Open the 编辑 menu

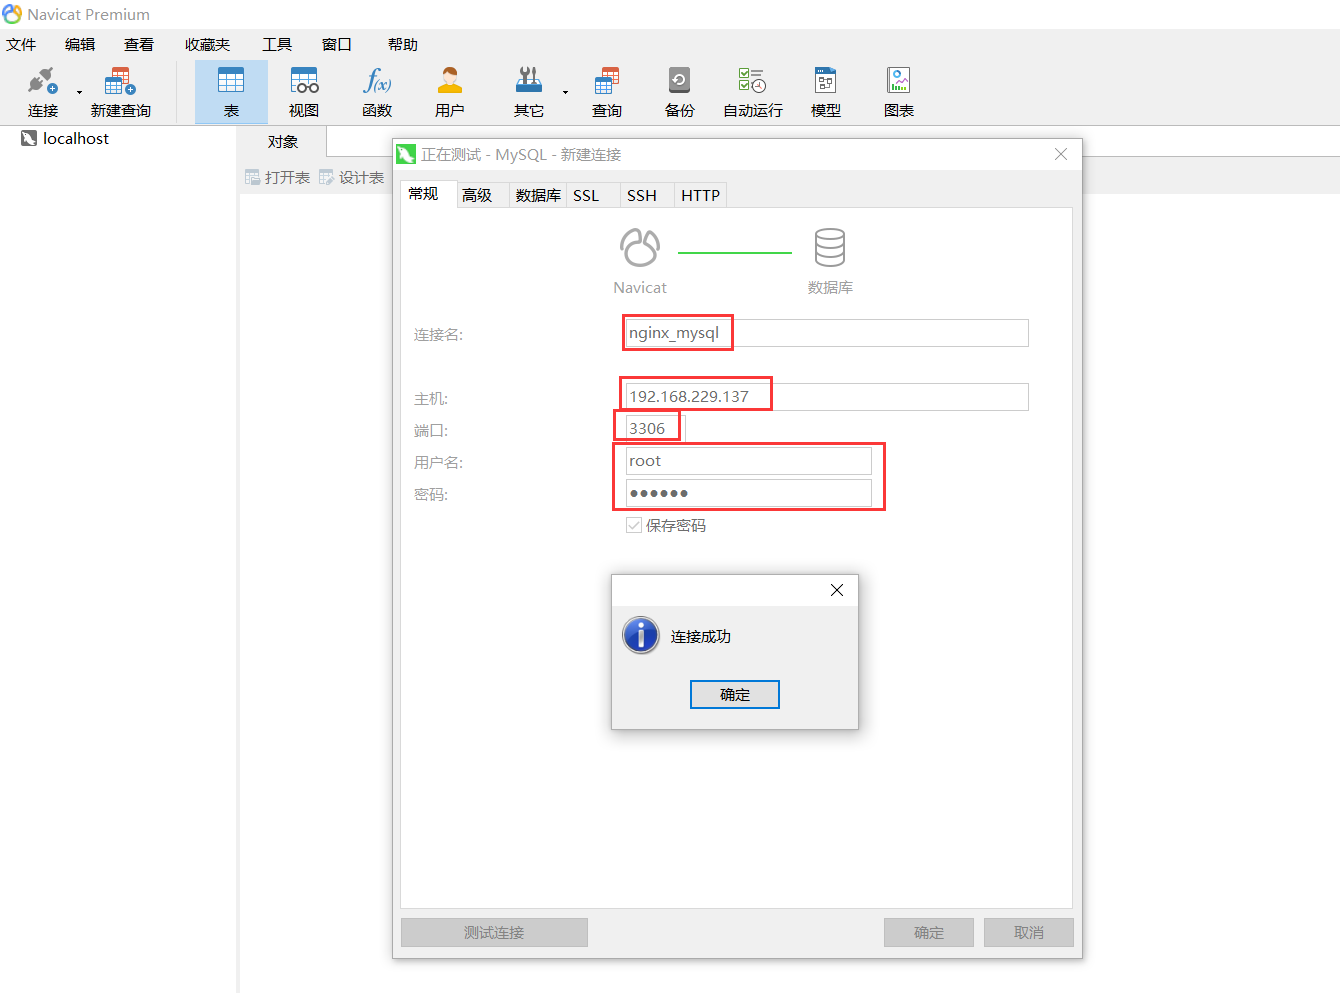pos(80,44)
